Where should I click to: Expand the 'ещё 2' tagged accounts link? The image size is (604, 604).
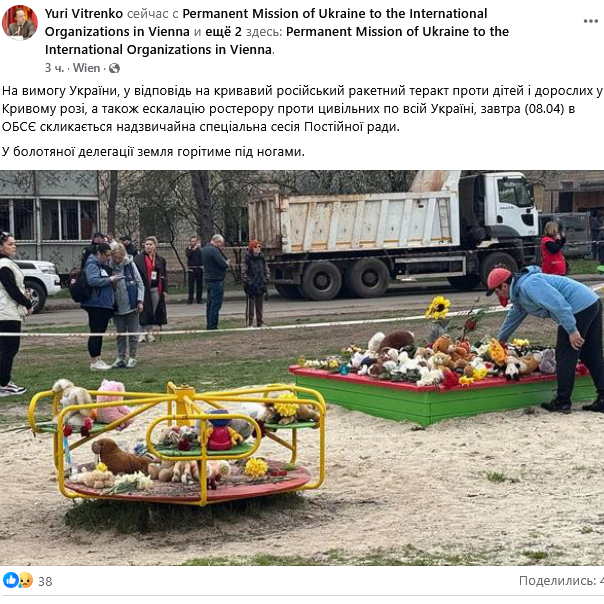coord(223,32)
